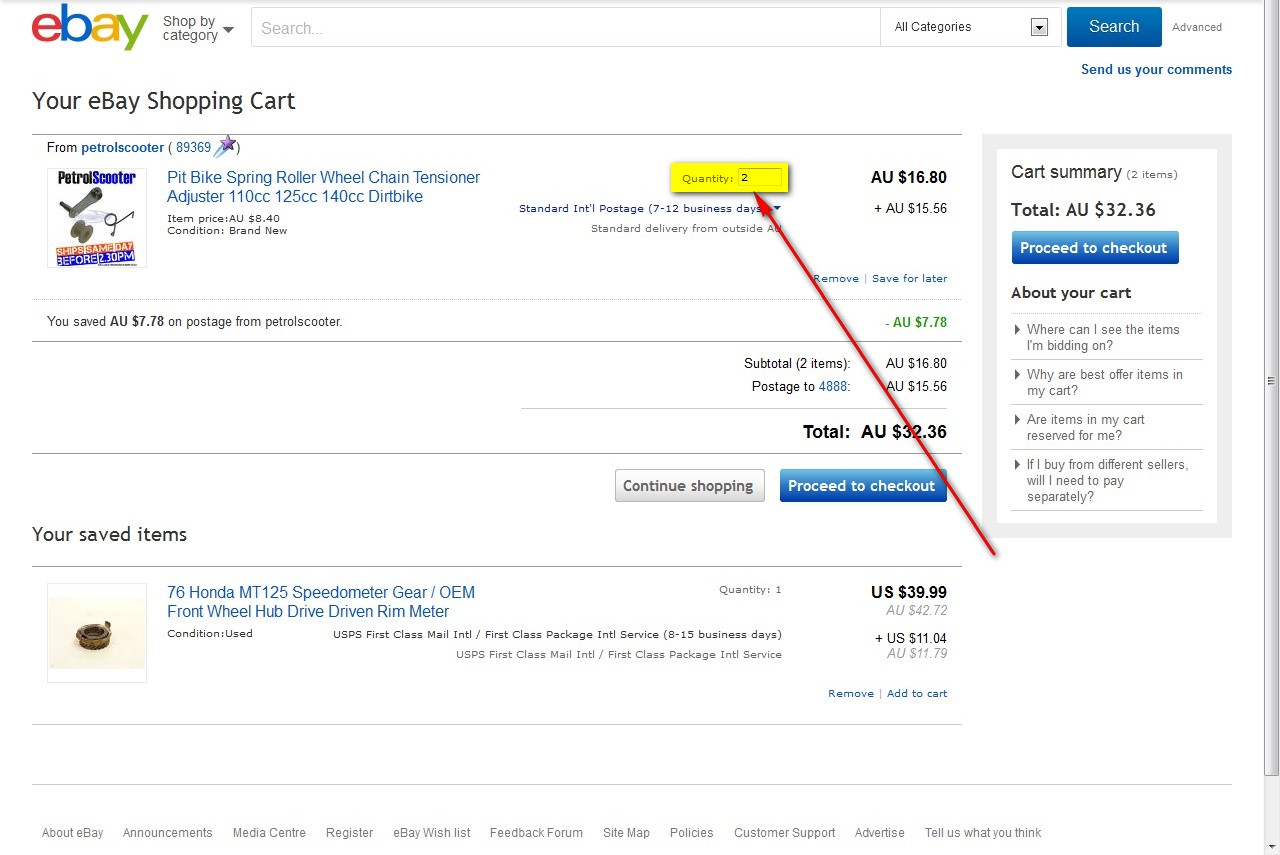
Task: Click the Continue shopping button
Action: coord(689,486)
